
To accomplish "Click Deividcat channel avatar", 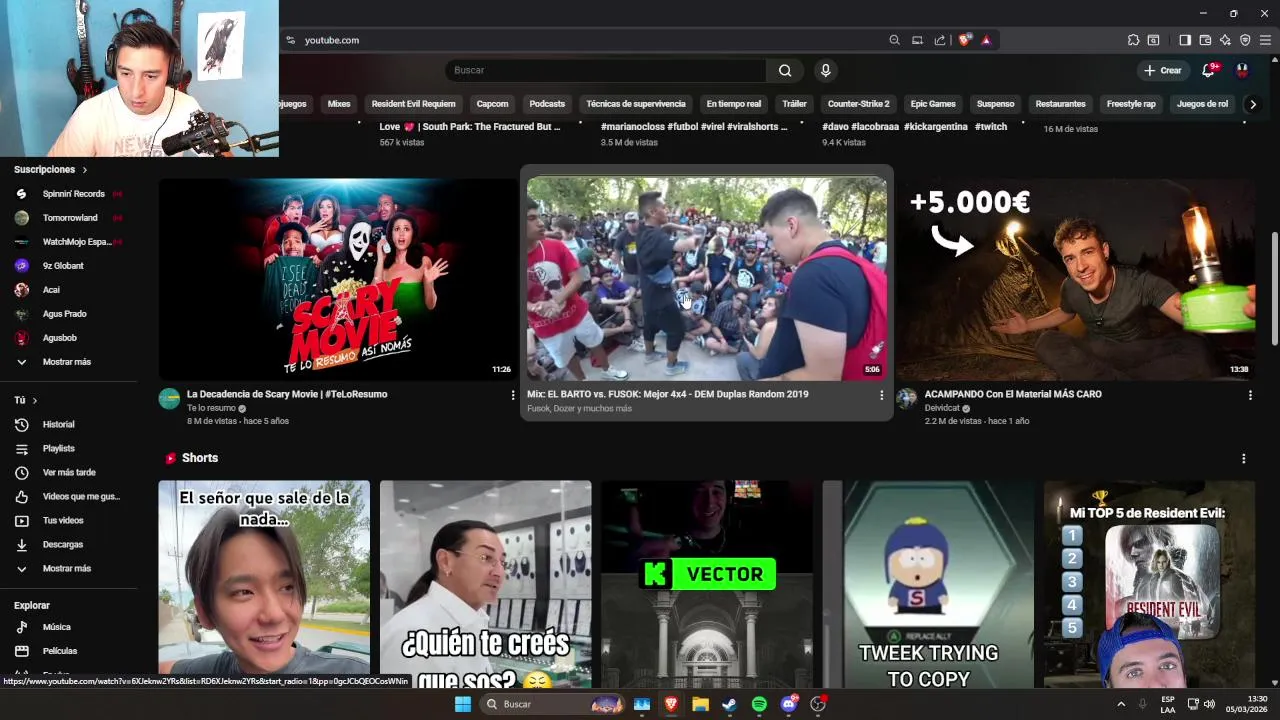I will pyautogui.click(x=907, y=399).
